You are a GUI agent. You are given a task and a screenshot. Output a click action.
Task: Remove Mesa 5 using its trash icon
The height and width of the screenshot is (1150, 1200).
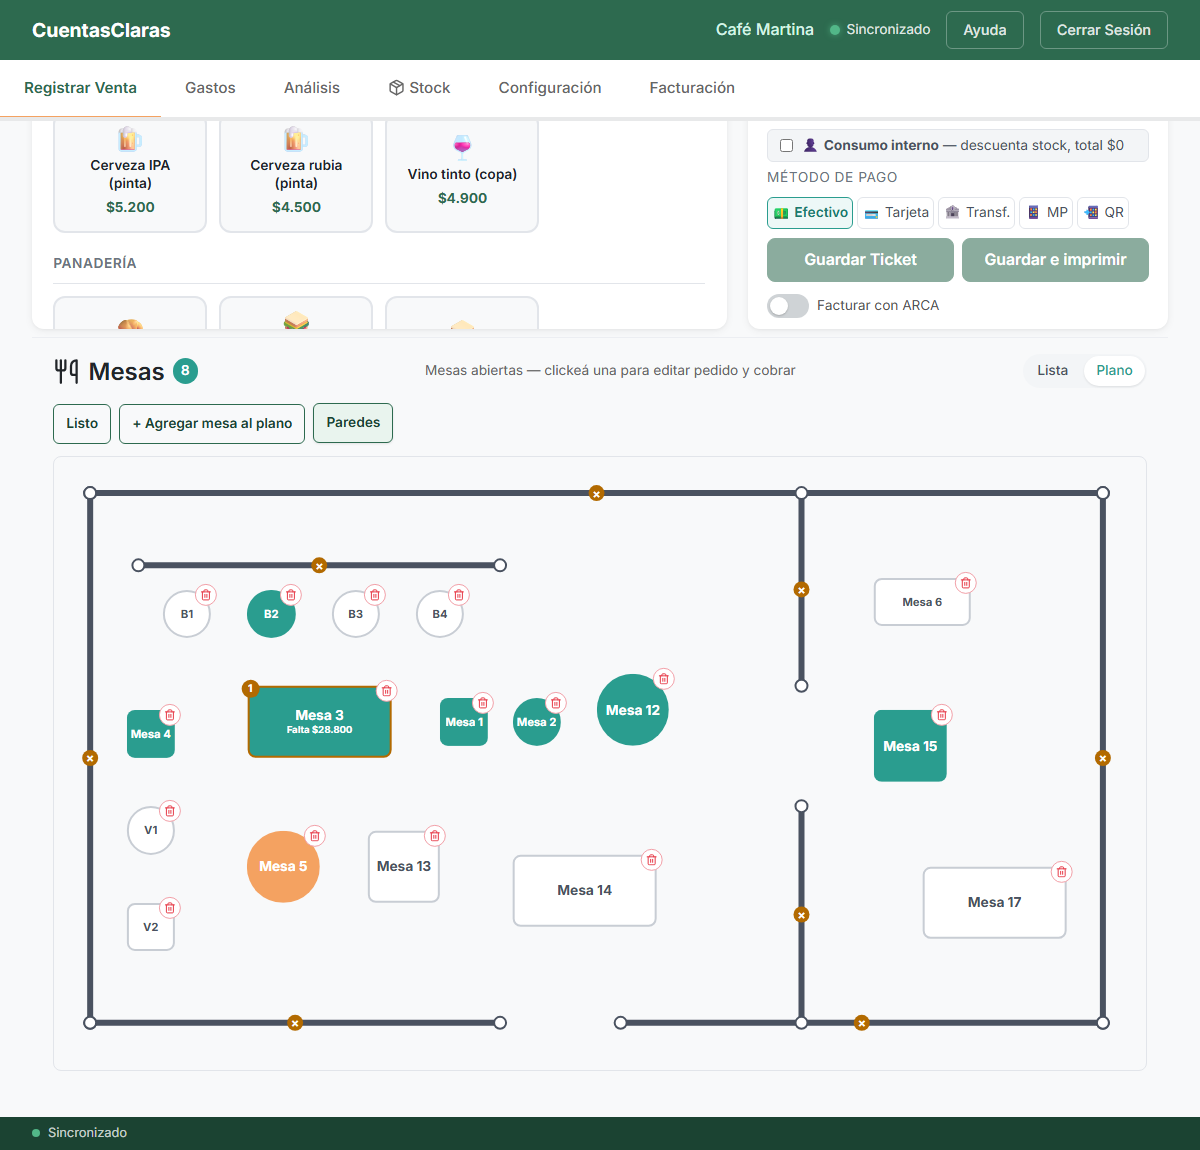coord(315,836)
